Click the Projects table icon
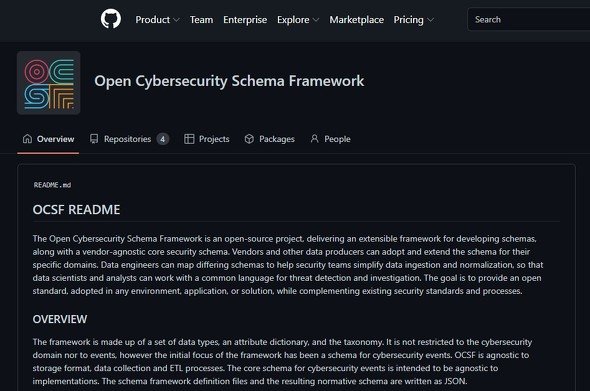Image resolution: width=590 pixels, height=391 pixels. click(x=189, y=139)
